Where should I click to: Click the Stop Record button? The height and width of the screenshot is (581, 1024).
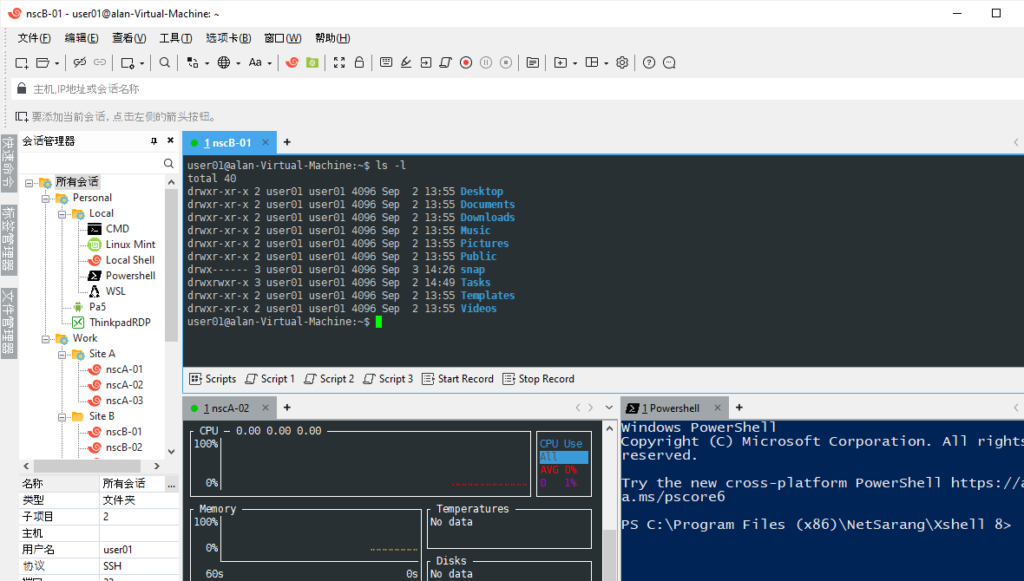538,378
